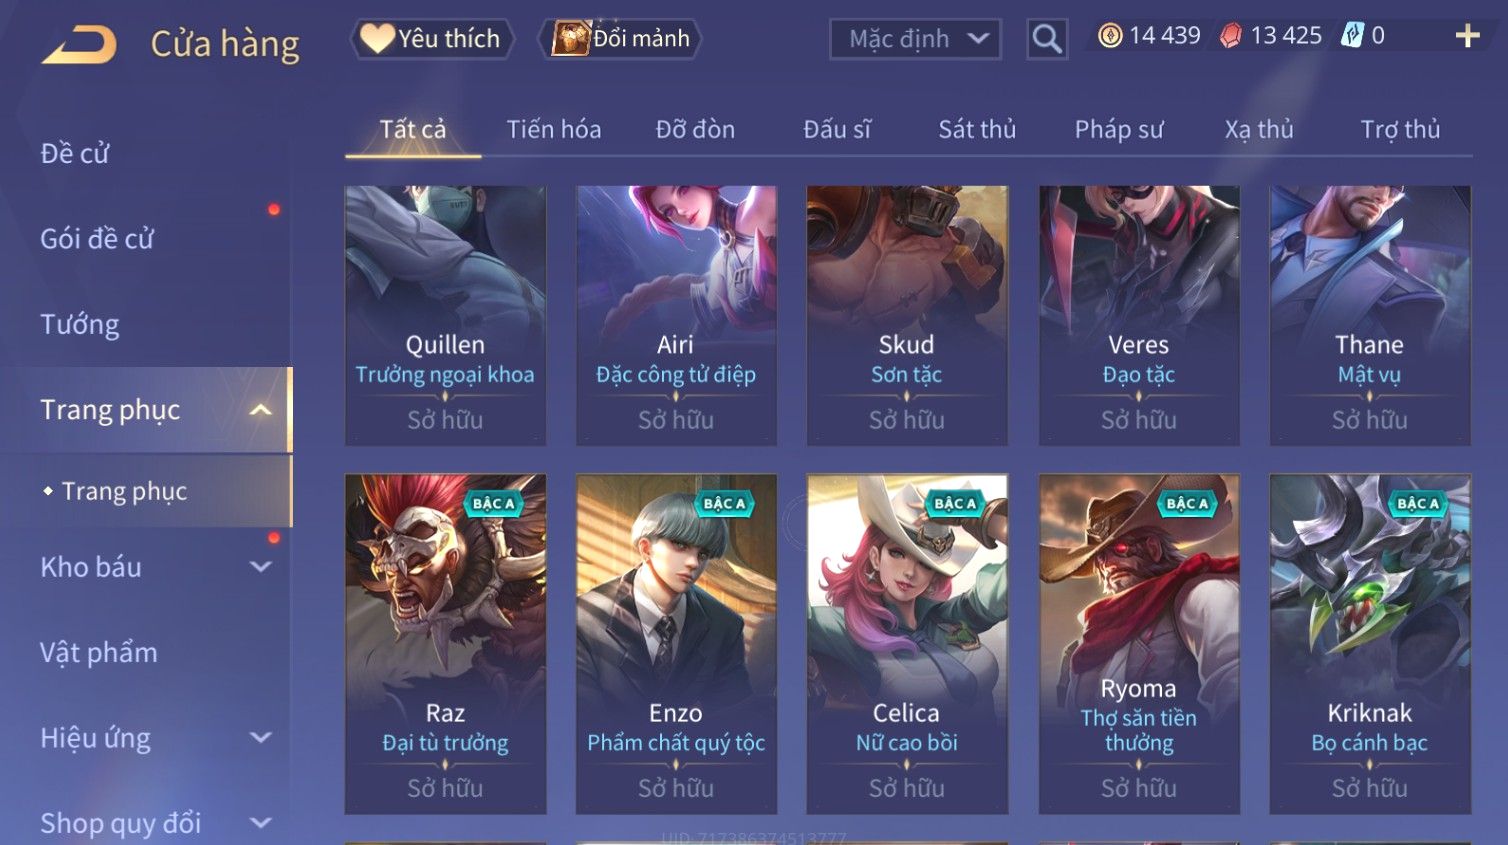Tap the blue voucher currency icon

point(1352,36)
